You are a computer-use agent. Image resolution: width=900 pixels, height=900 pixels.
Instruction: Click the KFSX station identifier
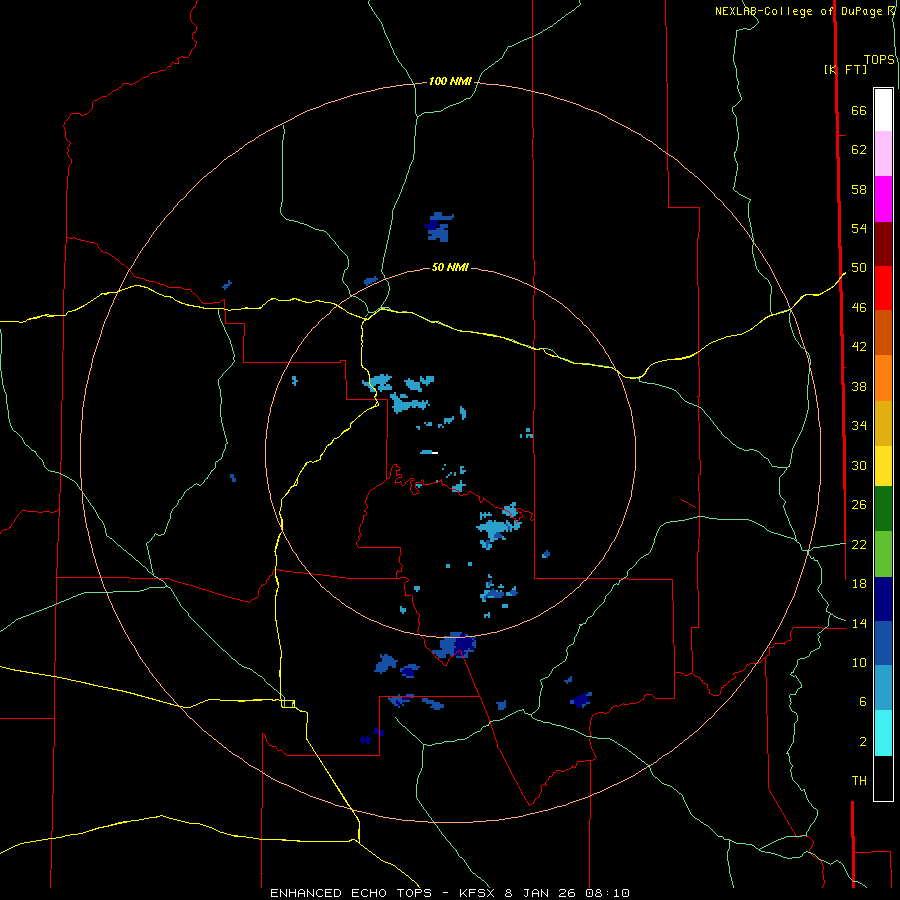click(x=476, y=893)
